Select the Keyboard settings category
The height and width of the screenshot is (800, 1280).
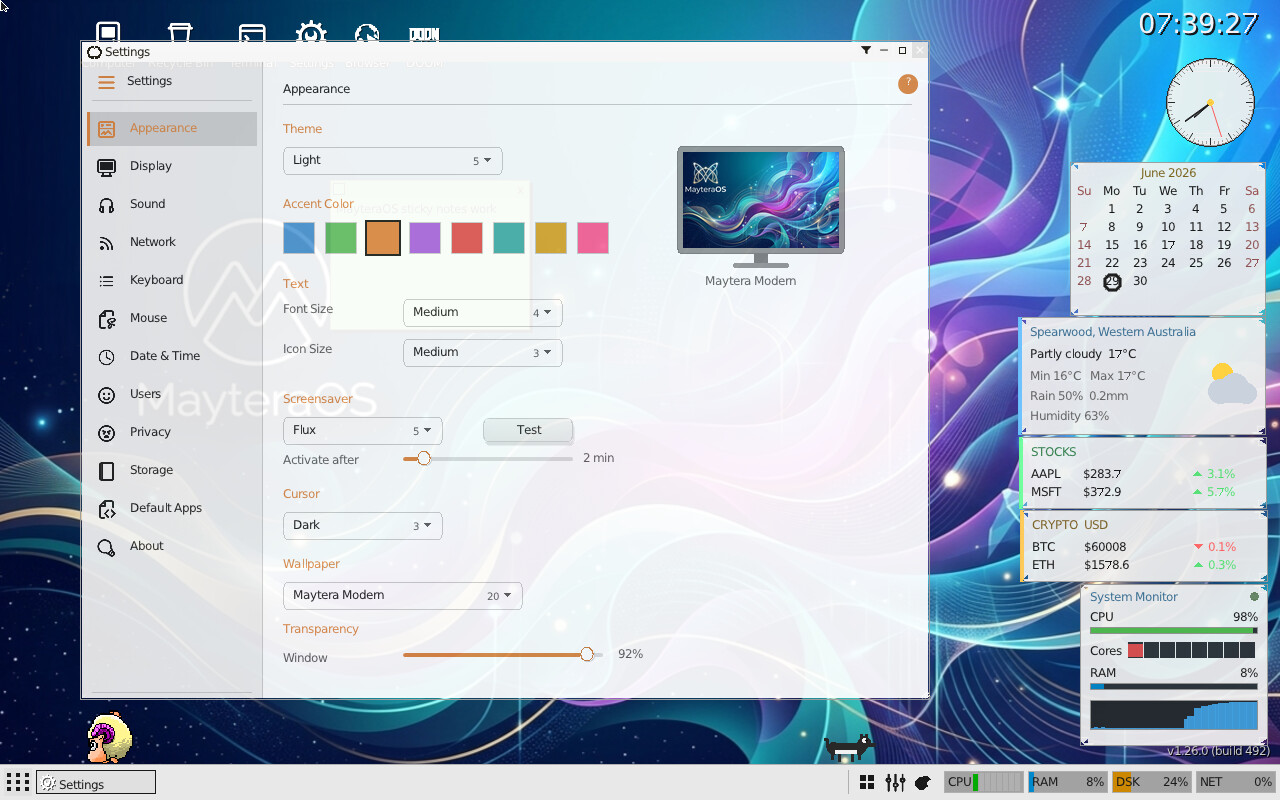pyautogui.click(x=171, y=280)
